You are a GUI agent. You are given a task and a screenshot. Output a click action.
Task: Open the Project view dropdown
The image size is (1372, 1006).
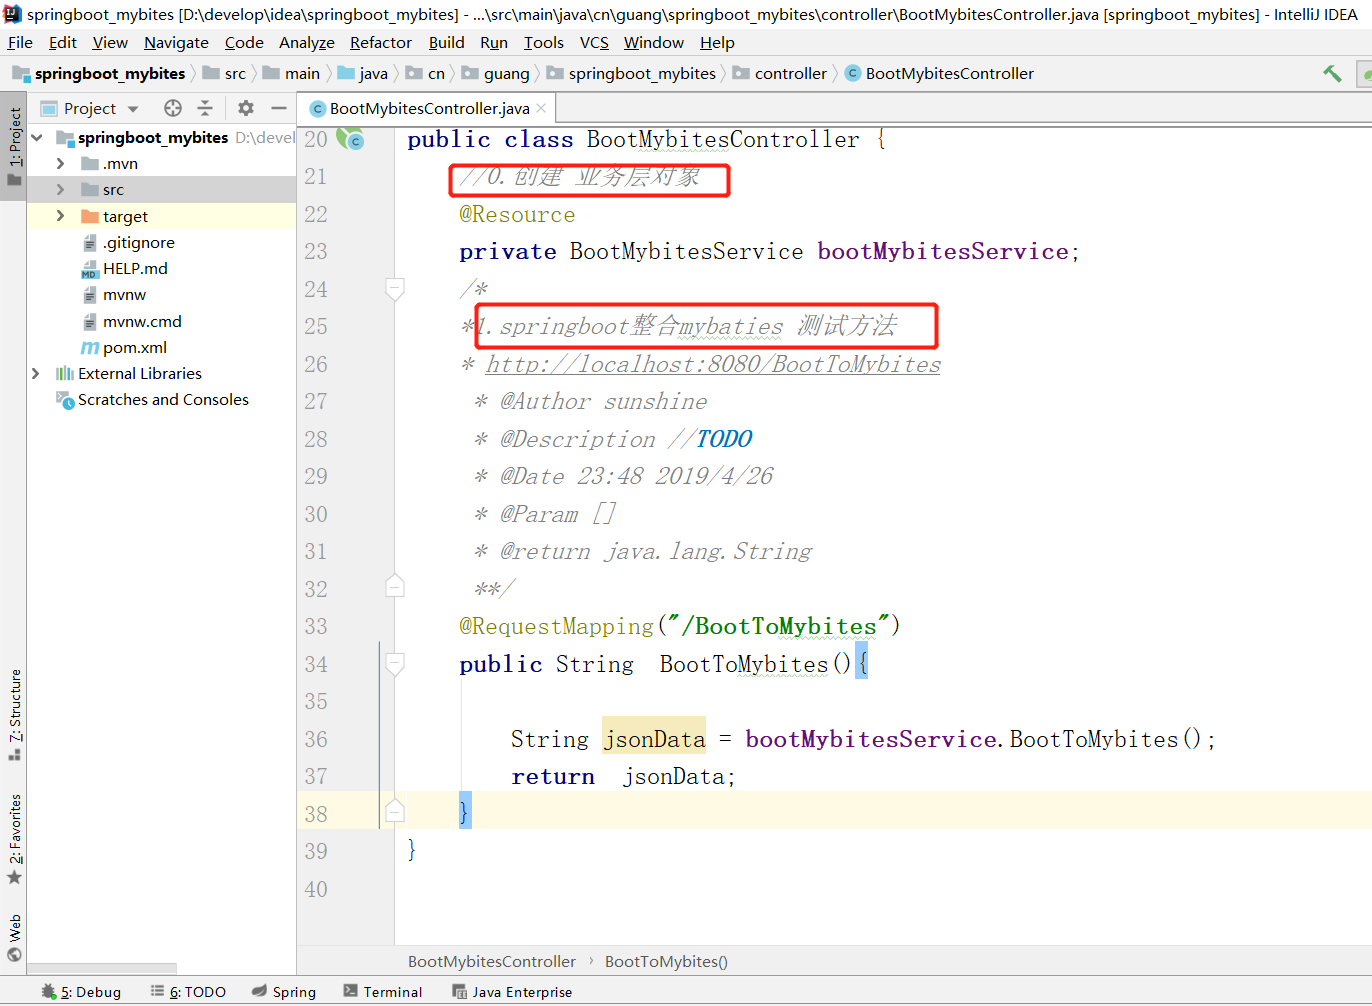[x=133, y=109]
